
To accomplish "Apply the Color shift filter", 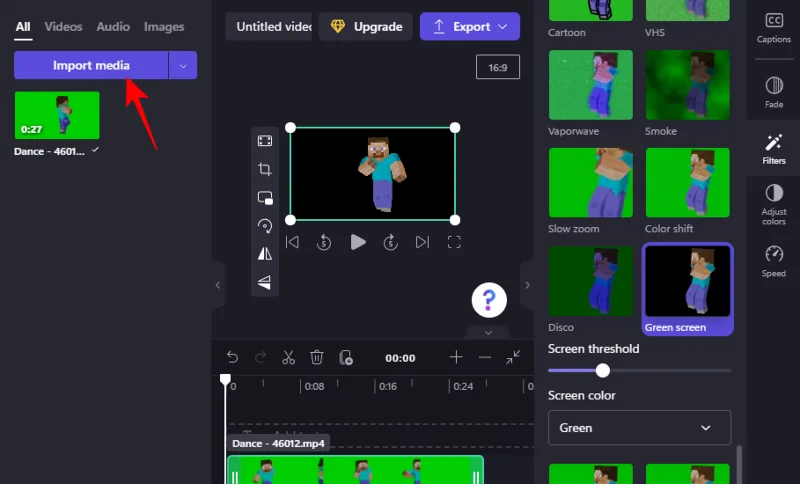I will [688, 183].
